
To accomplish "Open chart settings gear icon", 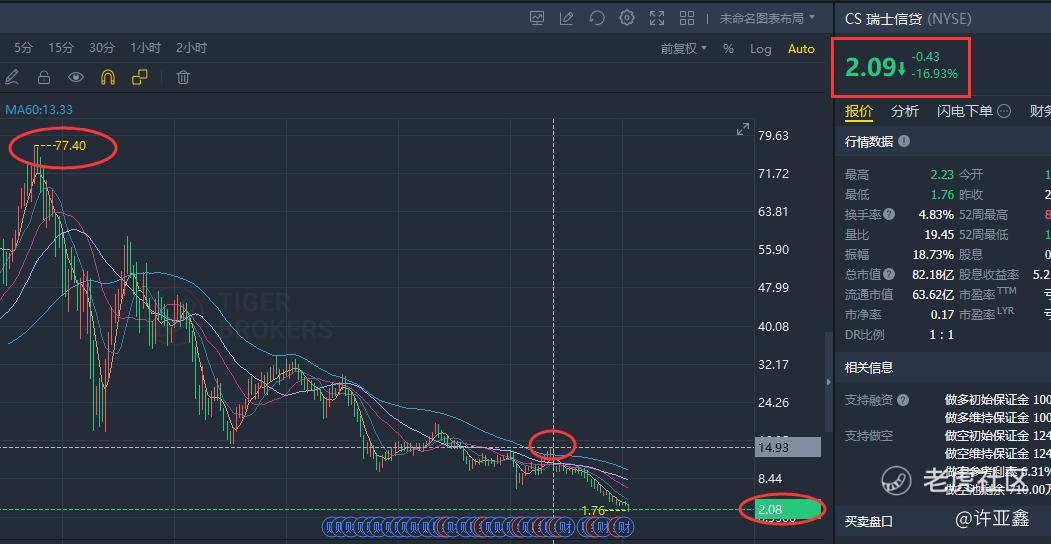I will coord(627,18).
